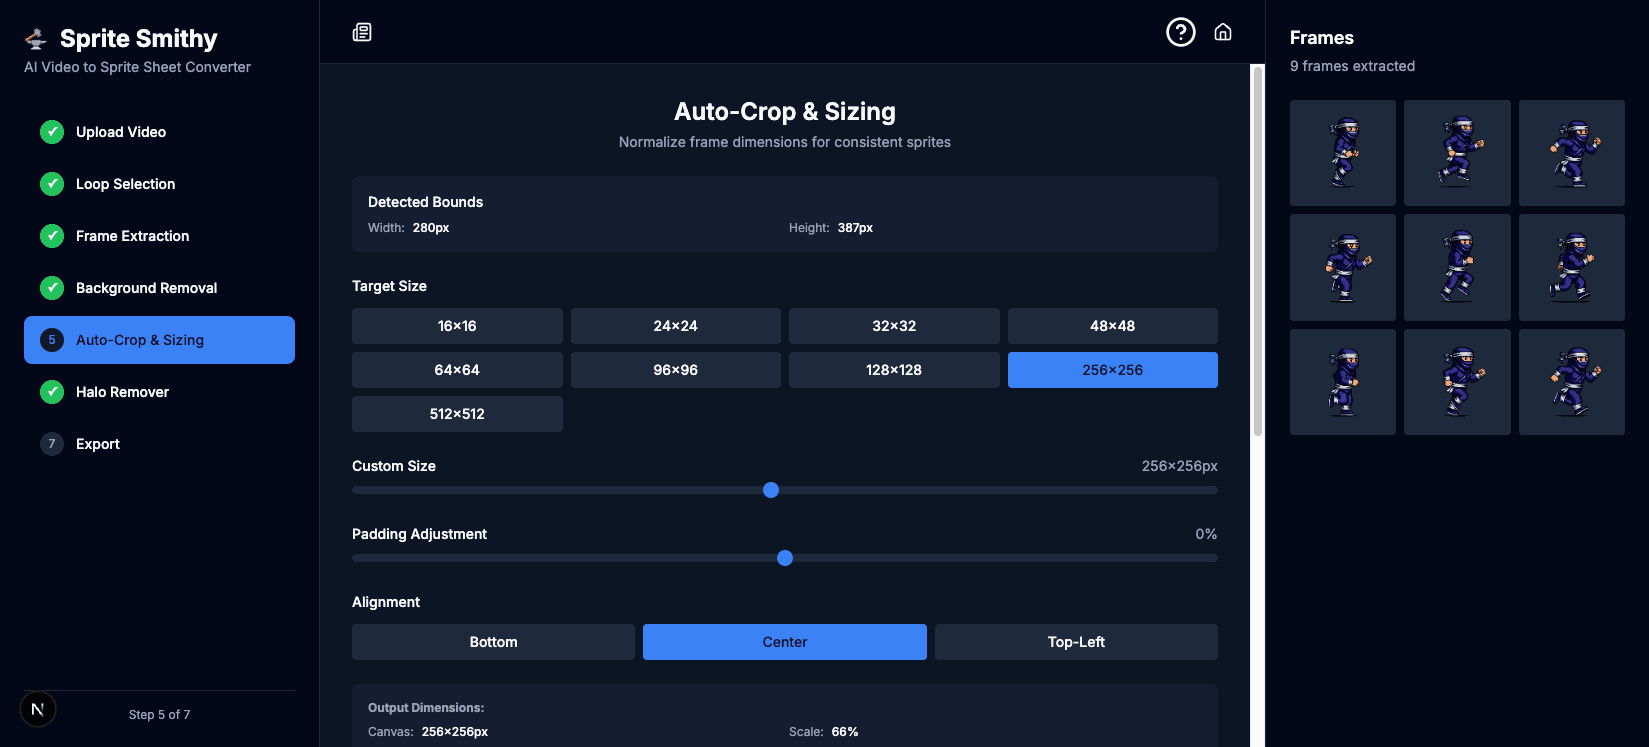Click the help question mark icon
The image size is (1649, 747).
tap(1180, 32)
